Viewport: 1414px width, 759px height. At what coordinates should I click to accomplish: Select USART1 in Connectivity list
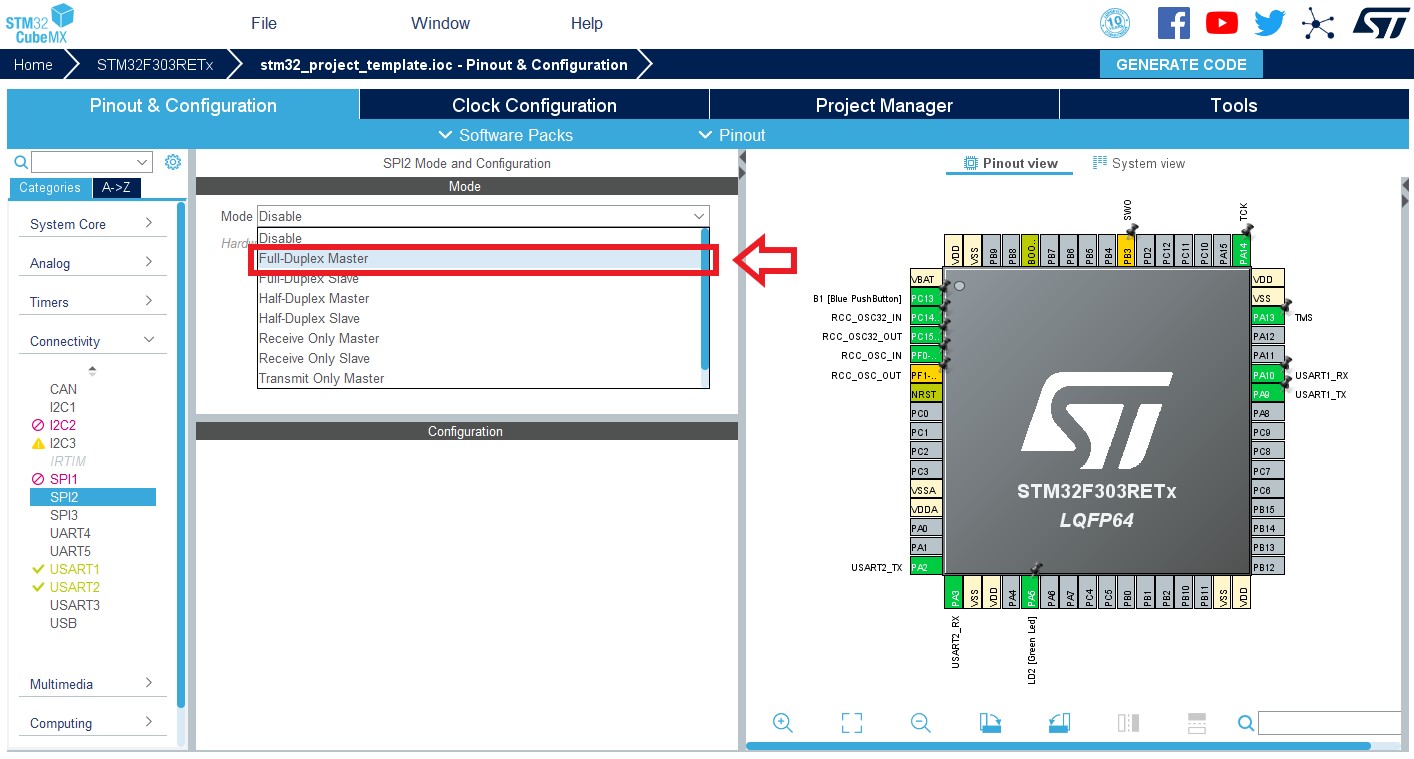[75, 569]
